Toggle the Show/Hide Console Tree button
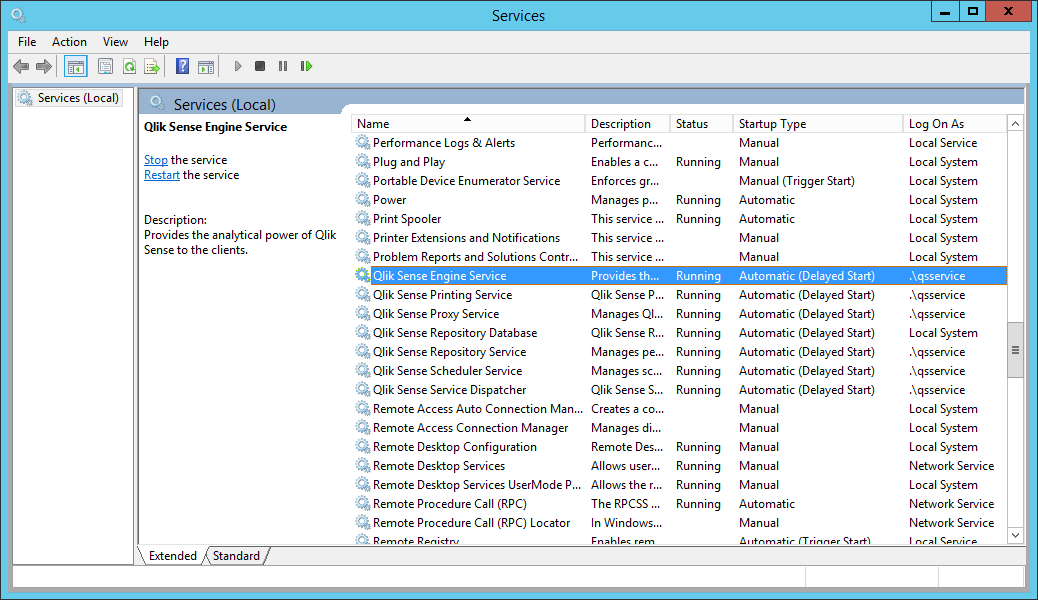The height and width of the screenshot is (600, 1038). point(75,67)
